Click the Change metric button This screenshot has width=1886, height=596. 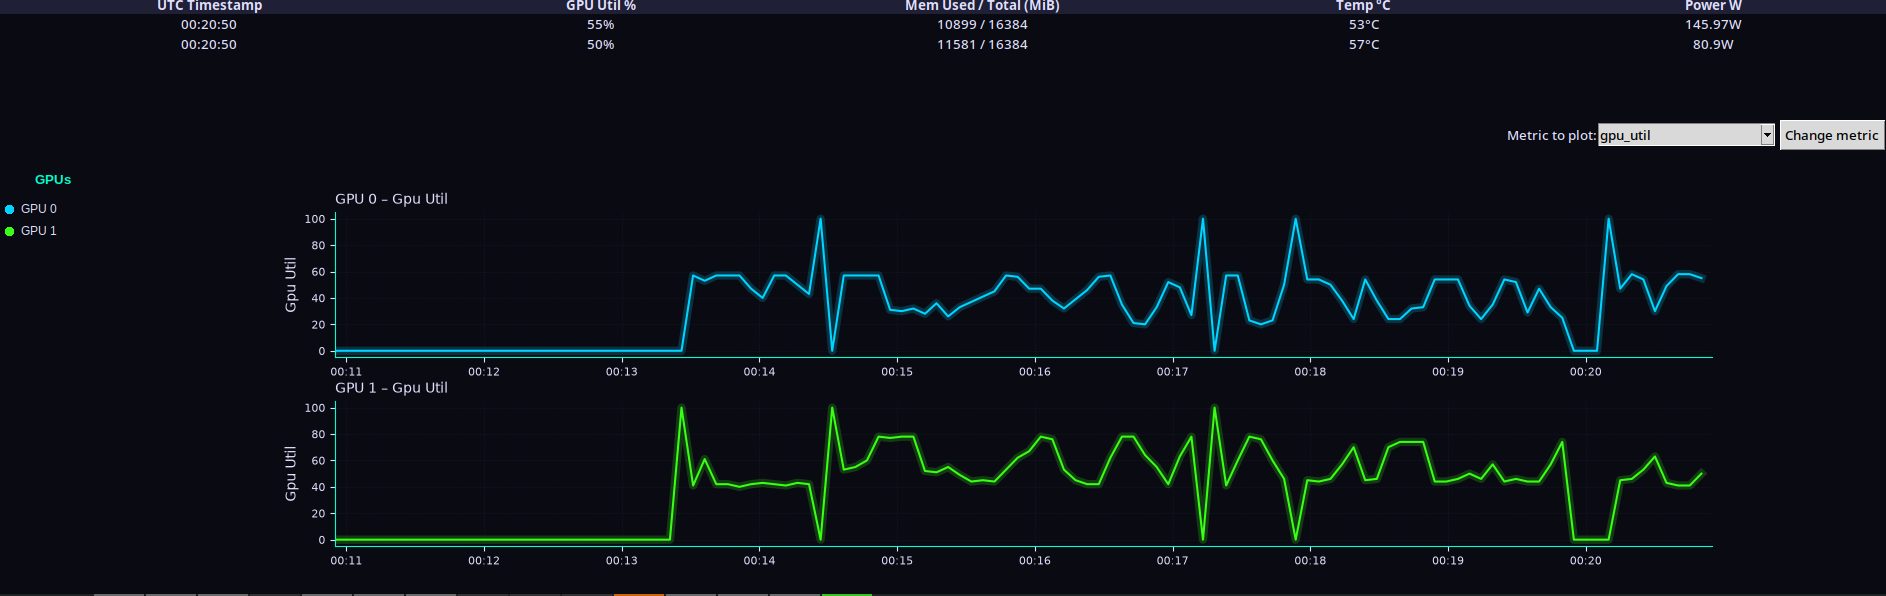[x=1832, y=135]
